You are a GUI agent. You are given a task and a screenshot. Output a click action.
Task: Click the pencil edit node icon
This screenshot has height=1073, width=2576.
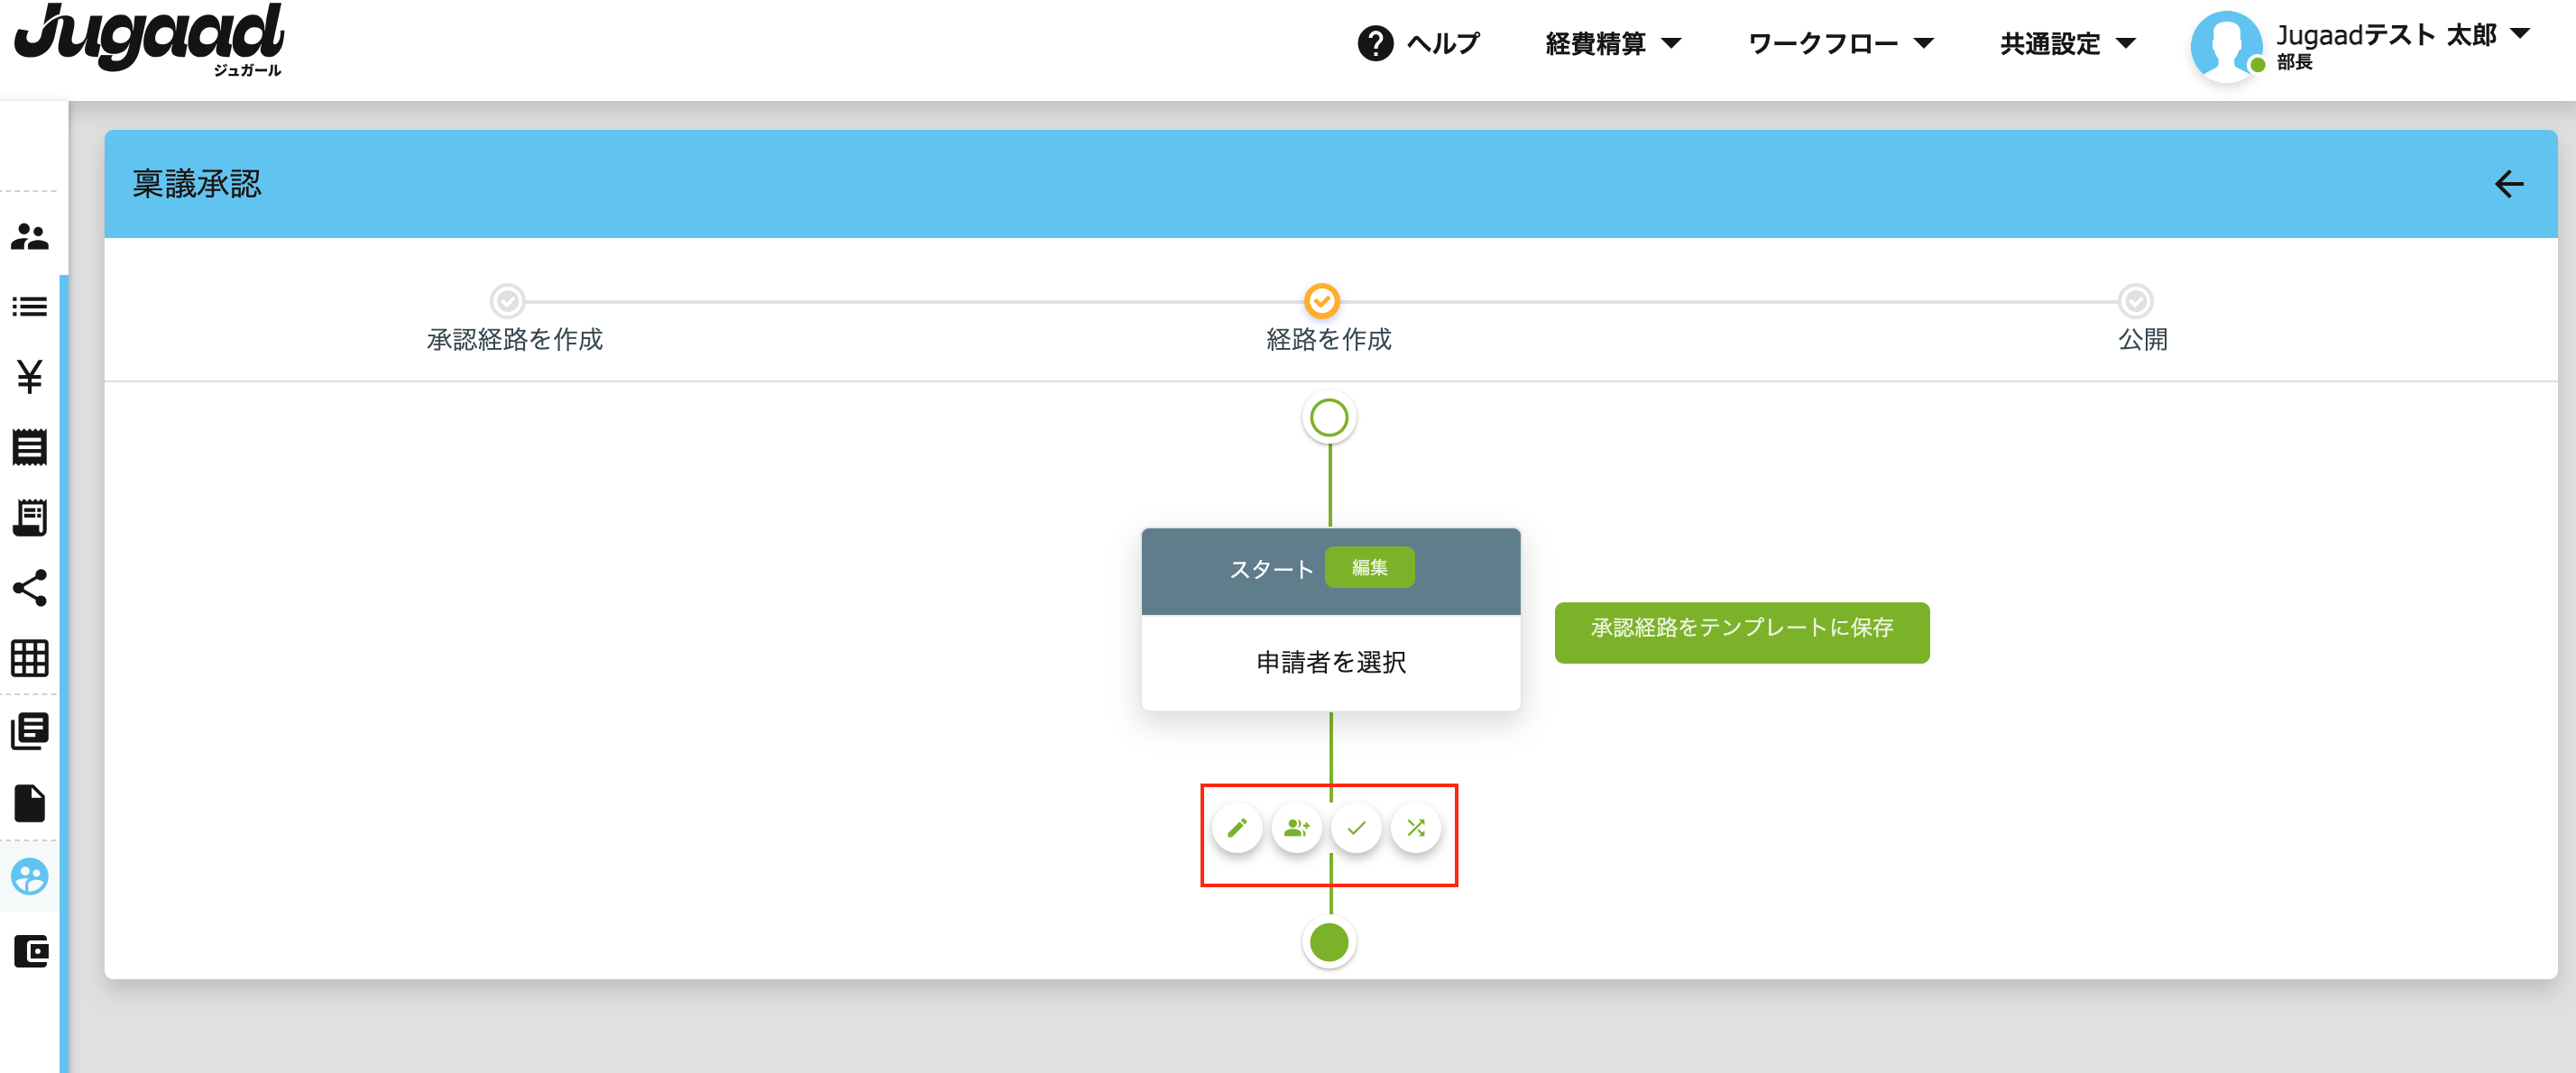pyautogui.click(x=1237, y=828)
